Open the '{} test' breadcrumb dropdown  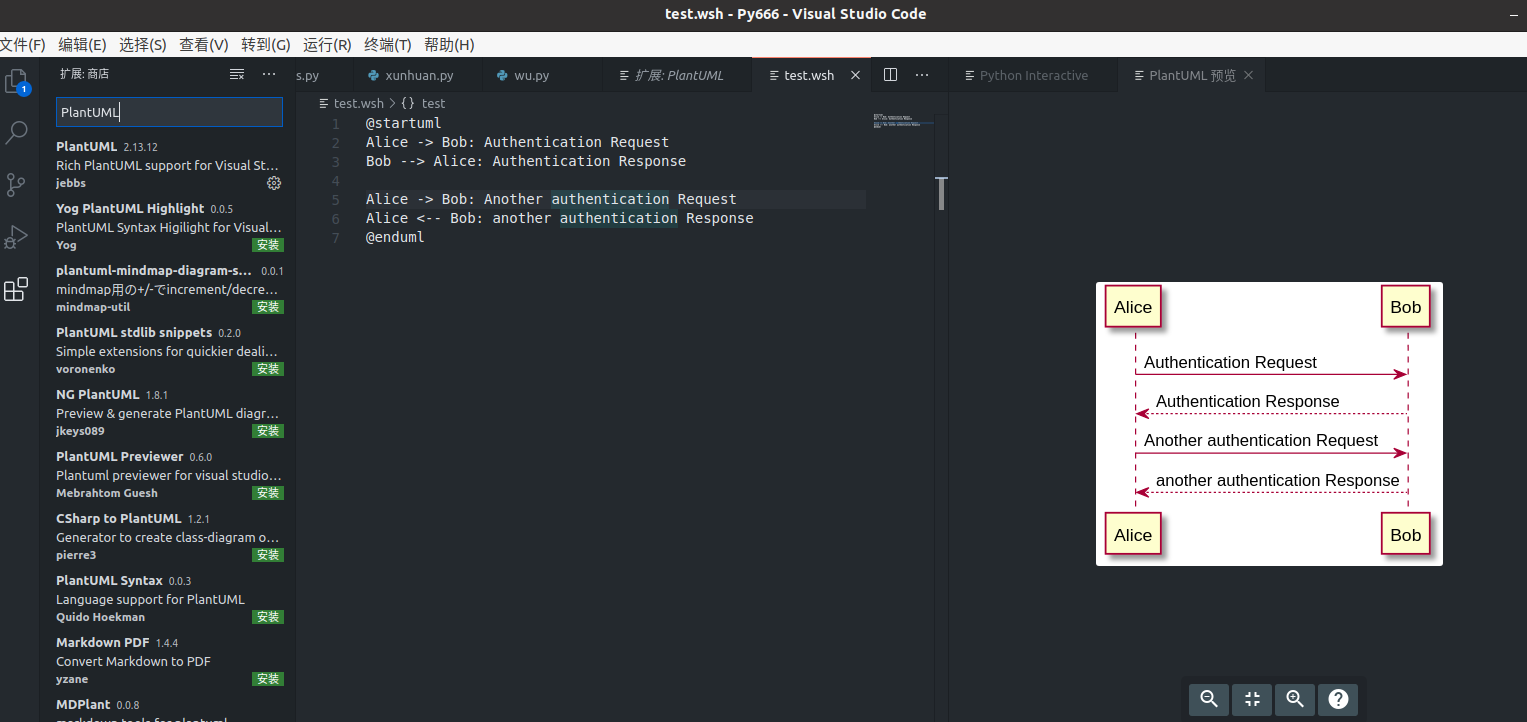pos(425,103)
